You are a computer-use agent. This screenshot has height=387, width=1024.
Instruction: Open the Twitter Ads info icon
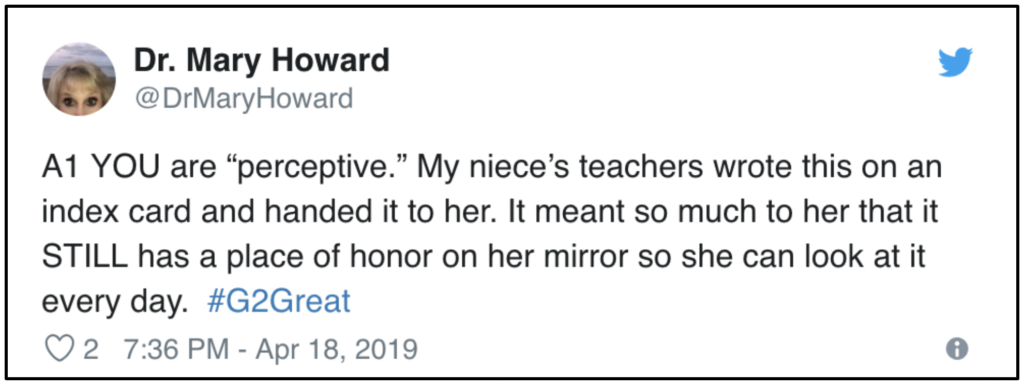[957, 348]
